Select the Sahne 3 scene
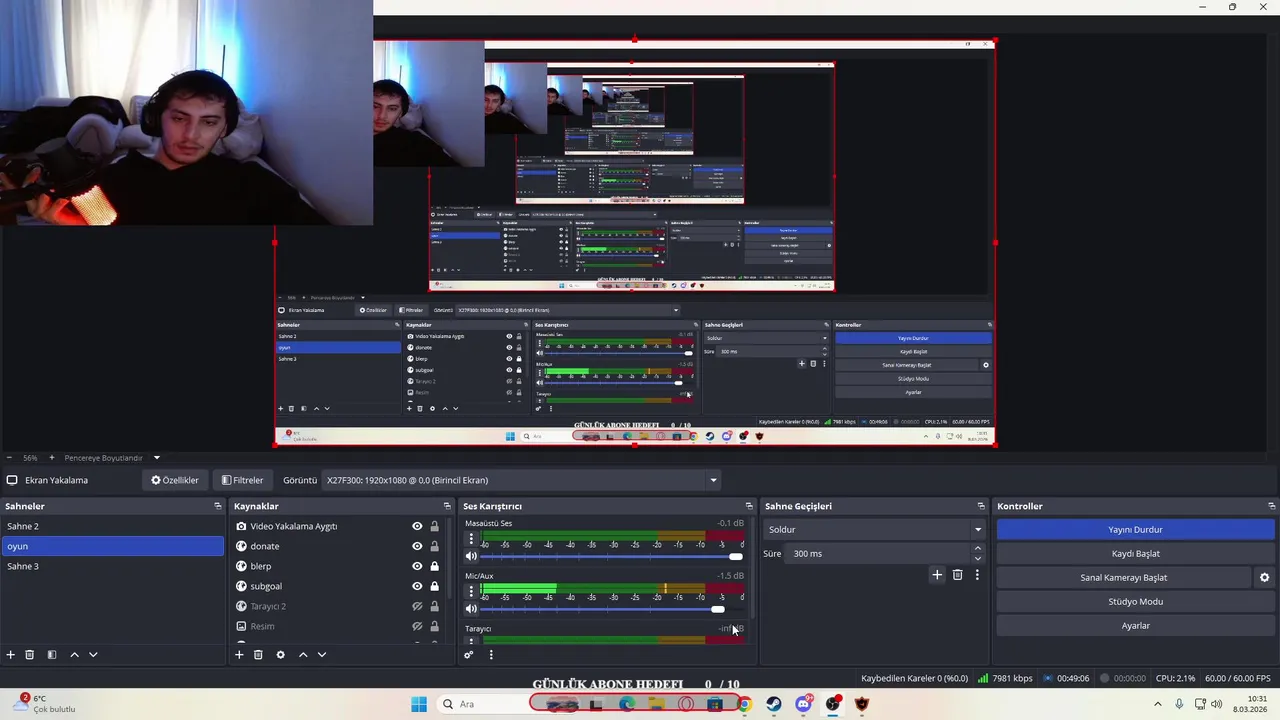The width and height of the screenshot is (1280, 720). (x=112, y=566)
